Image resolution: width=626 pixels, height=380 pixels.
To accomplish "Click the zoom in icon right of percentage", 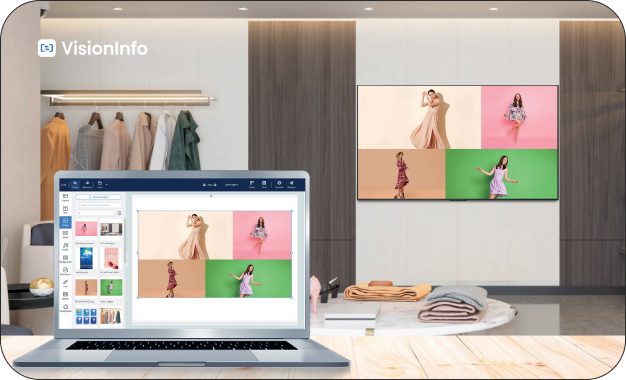I will [215, 185].
